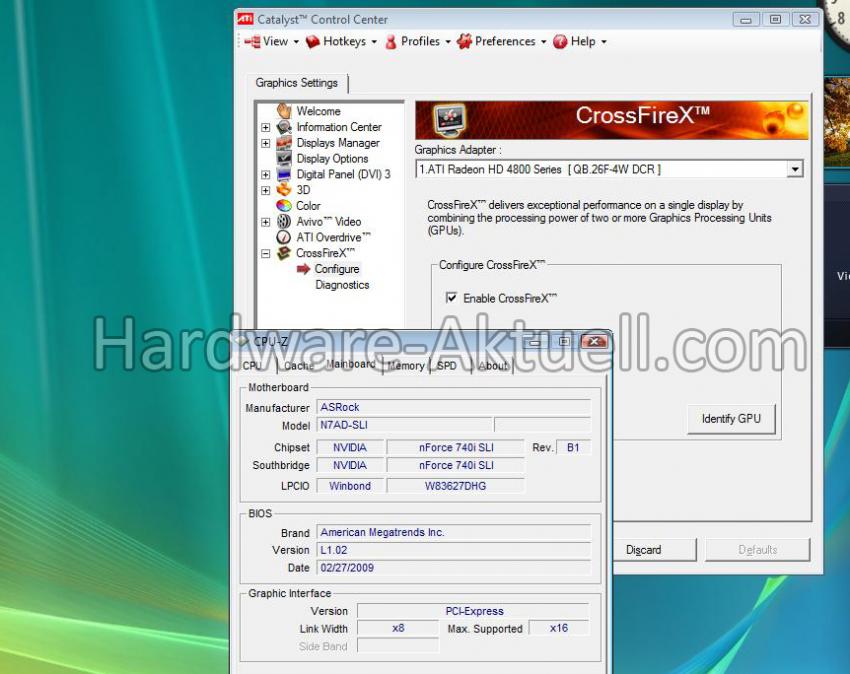
Task: Click the Avivo Video icon
Action: pos(284,222)
